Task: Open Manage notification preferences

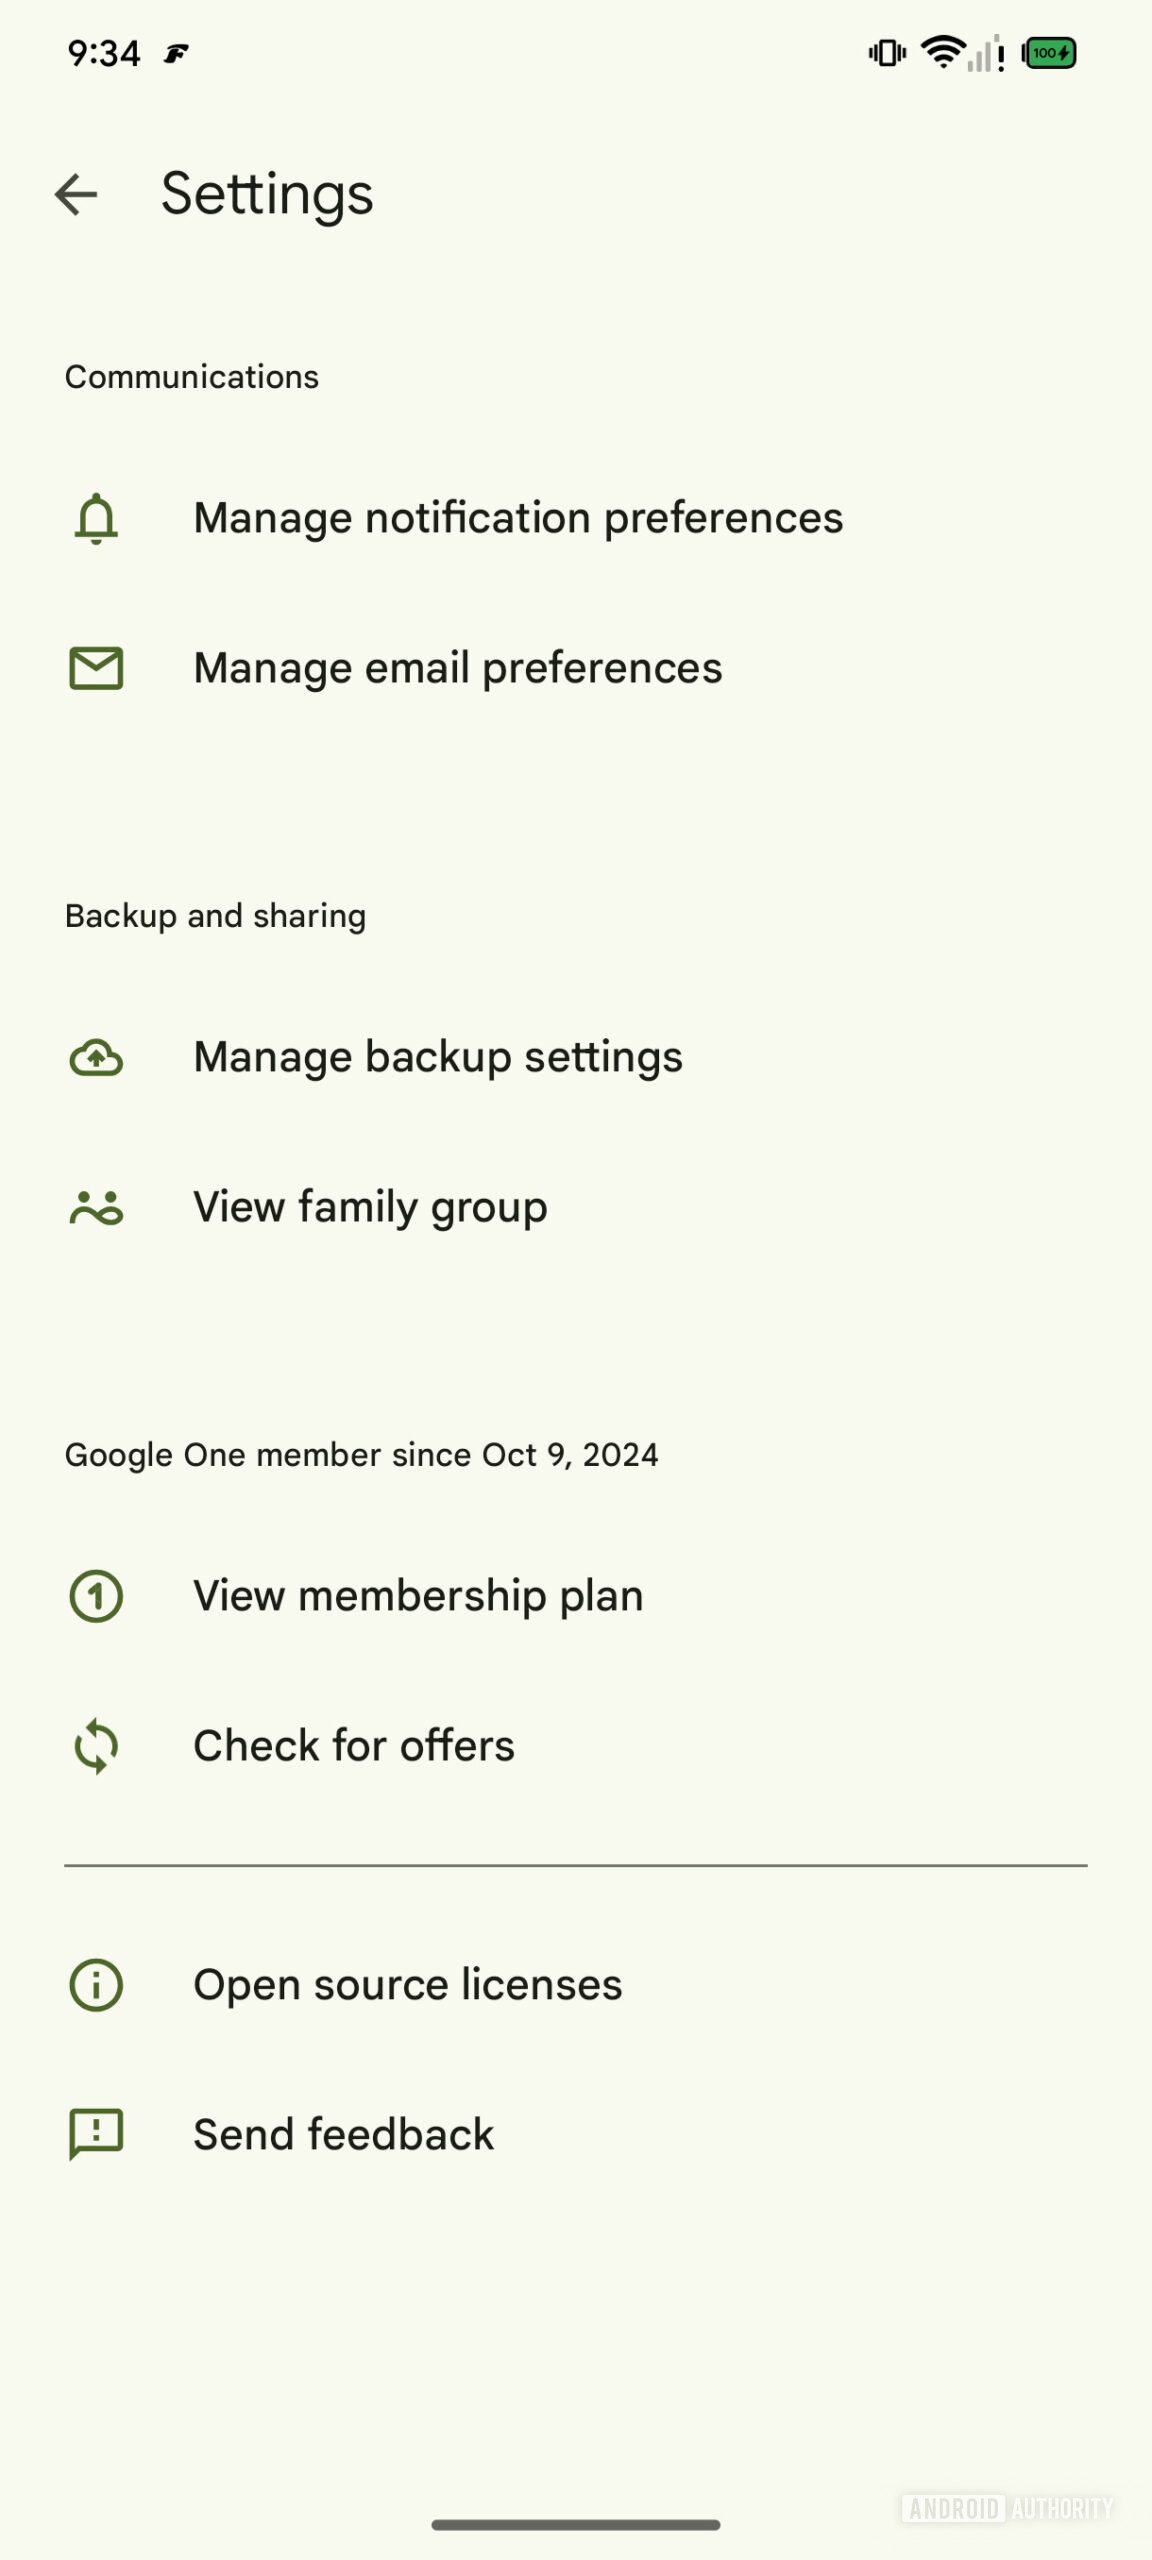Action: (518, 518)
